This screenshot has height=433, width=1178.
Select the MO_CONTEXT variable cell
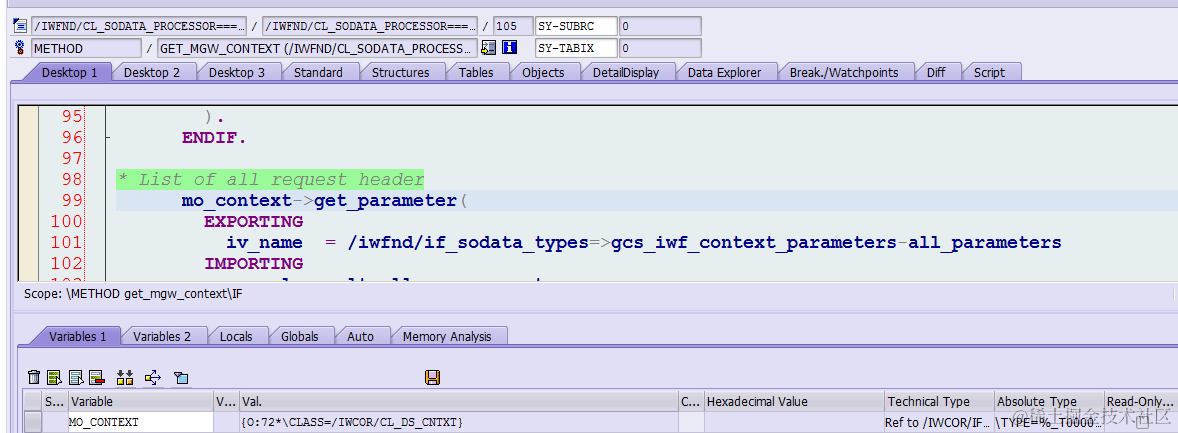(x=141, y=422)
